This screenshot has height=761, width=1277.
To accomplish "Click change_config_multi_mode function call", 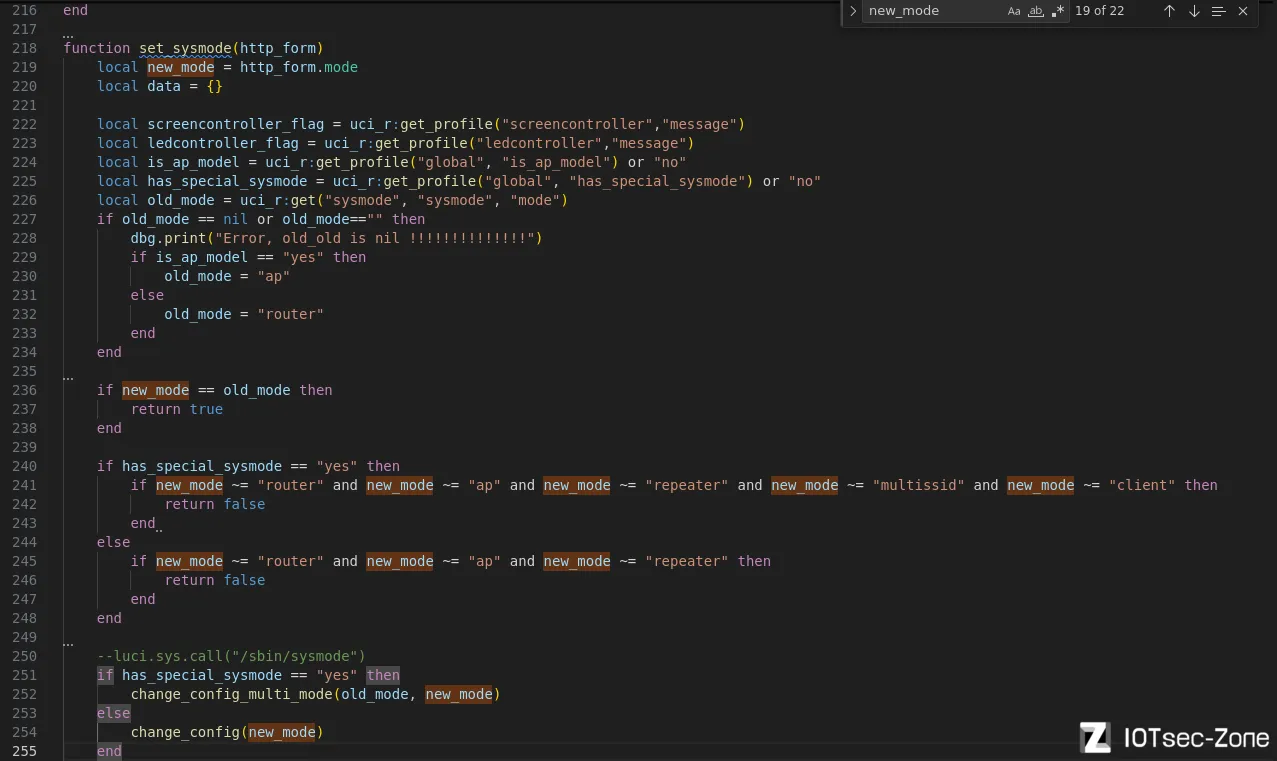I will click(232, 694).
